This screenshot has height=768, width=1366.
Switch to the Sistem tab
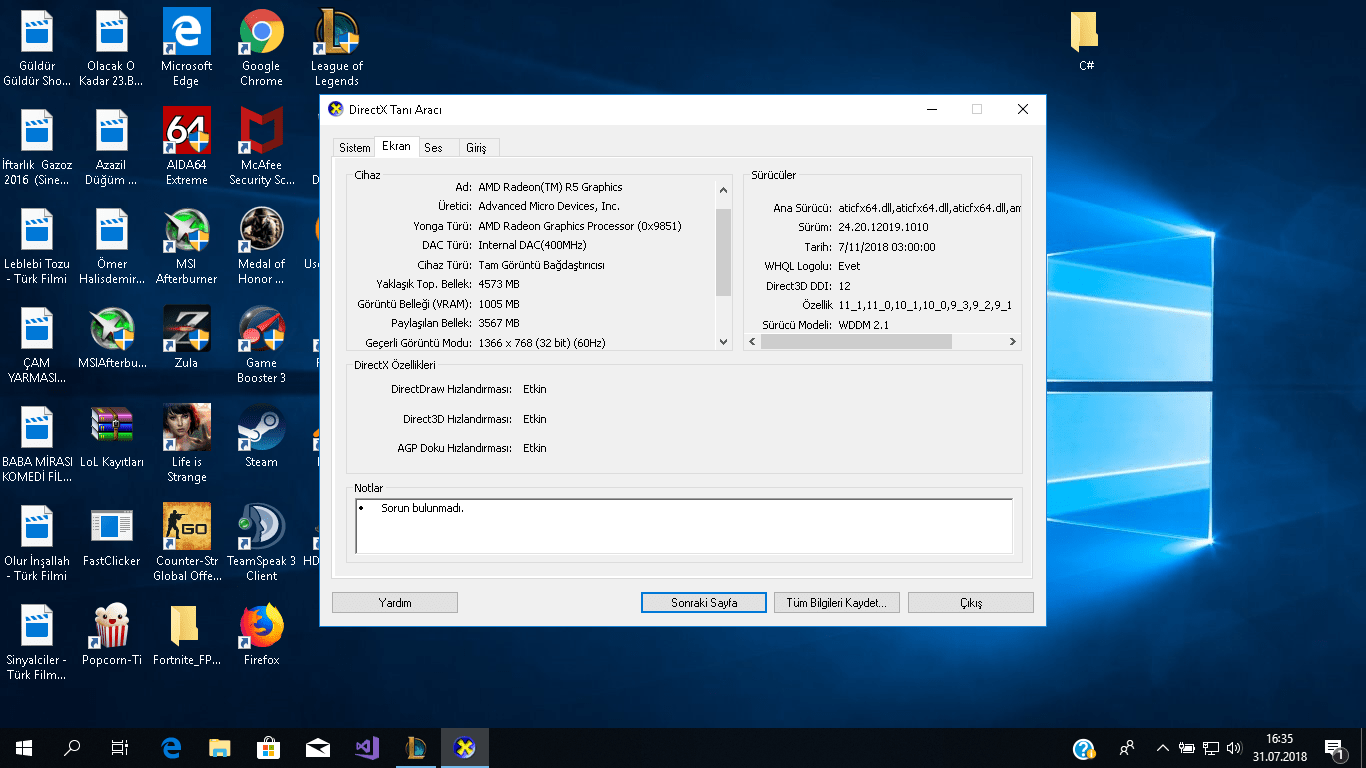point(354,148)
